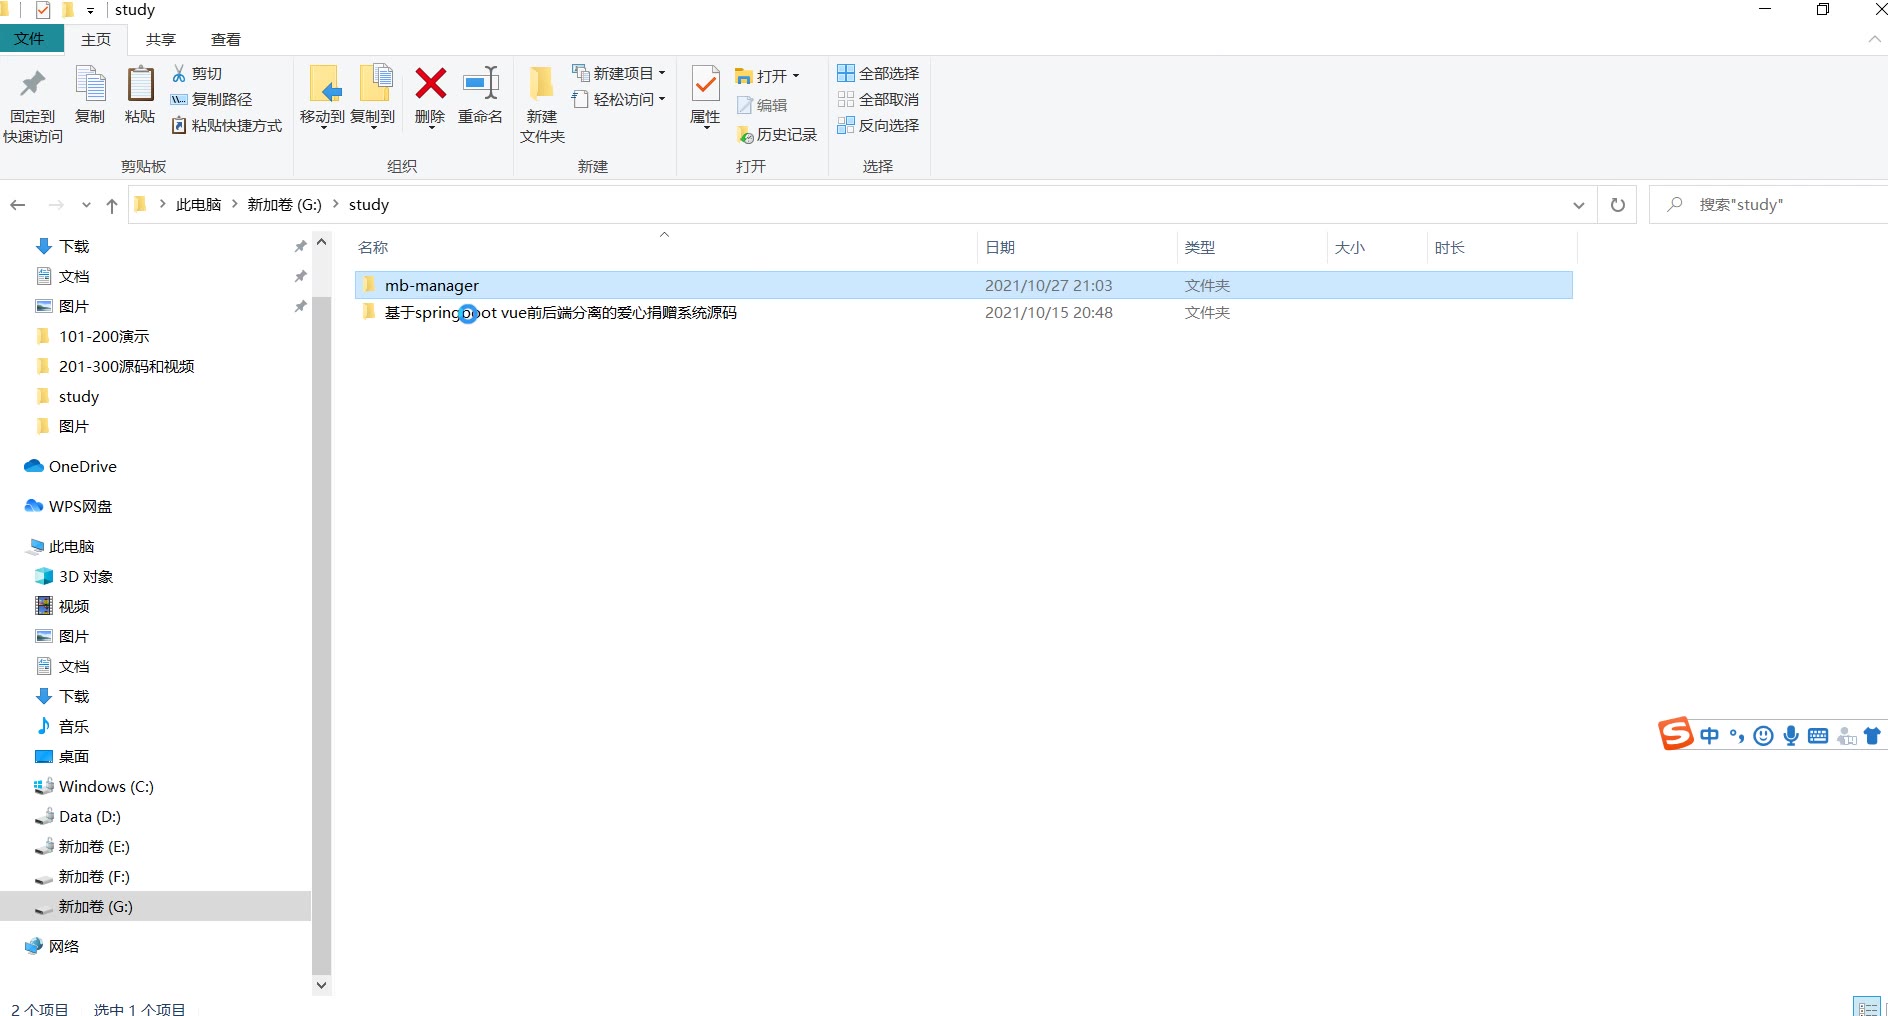Viewport: 1888px width, 1016px height.
Task: Sort by 大小 column header
Action: 1377,247
